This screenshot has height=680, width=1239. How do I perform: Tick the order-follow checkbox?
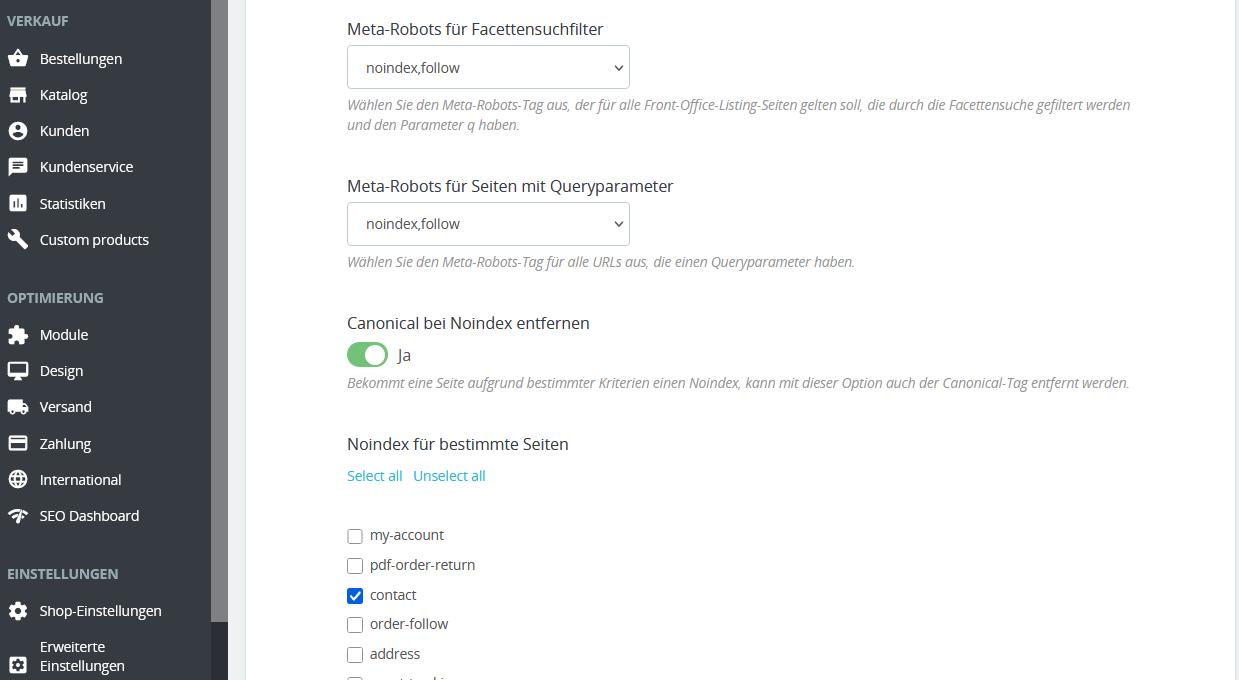pyautogui.click(x=355, y=625)
